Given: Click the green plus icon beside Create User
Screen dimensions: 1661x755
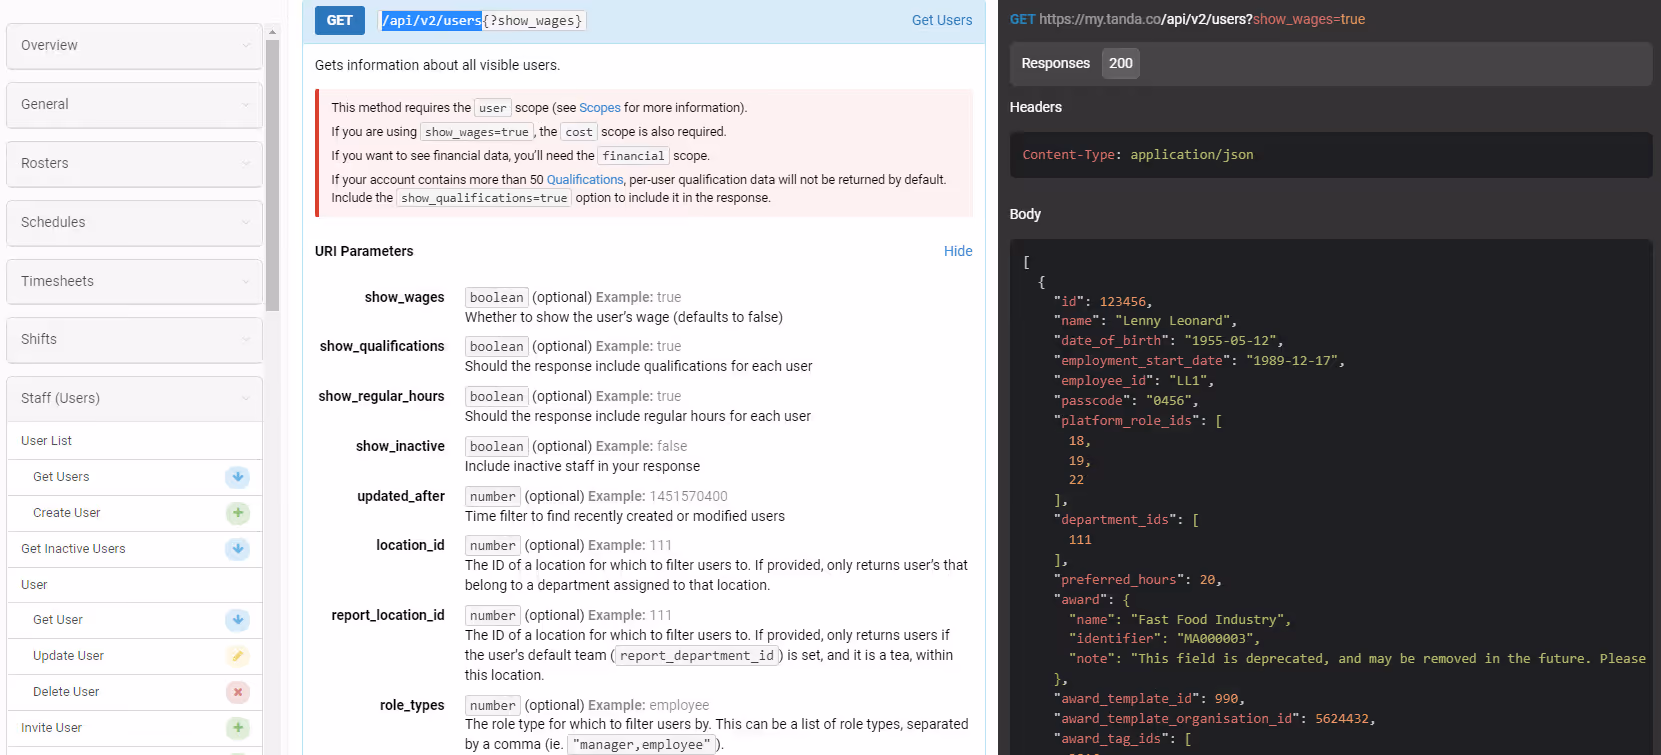Looking at the screenshot, I should [237, 513].
